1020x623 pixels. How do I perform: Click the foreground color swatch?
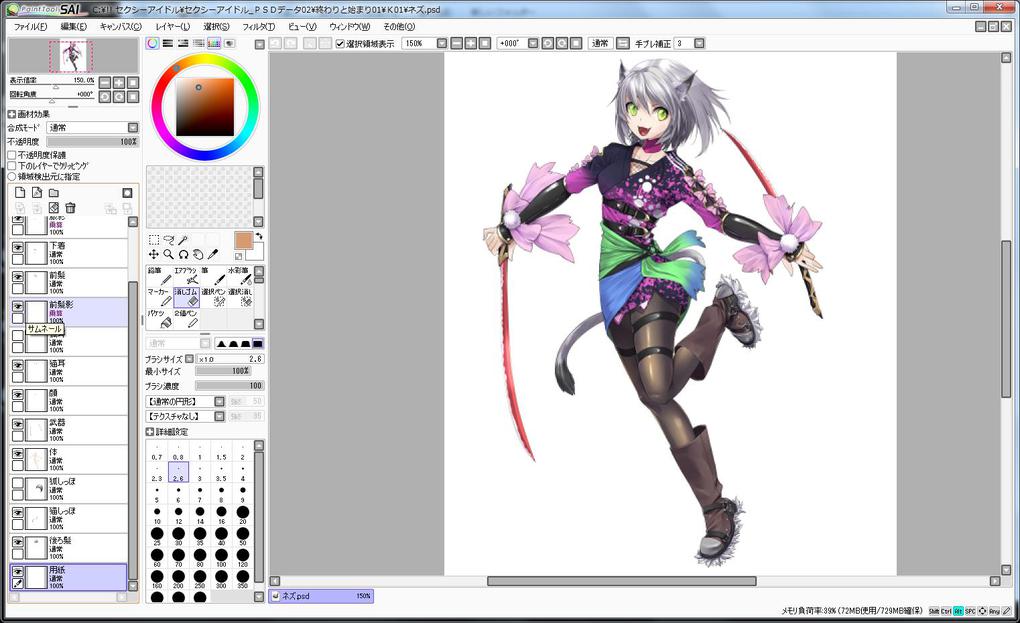pyautogui.click(x=243, y=240)
